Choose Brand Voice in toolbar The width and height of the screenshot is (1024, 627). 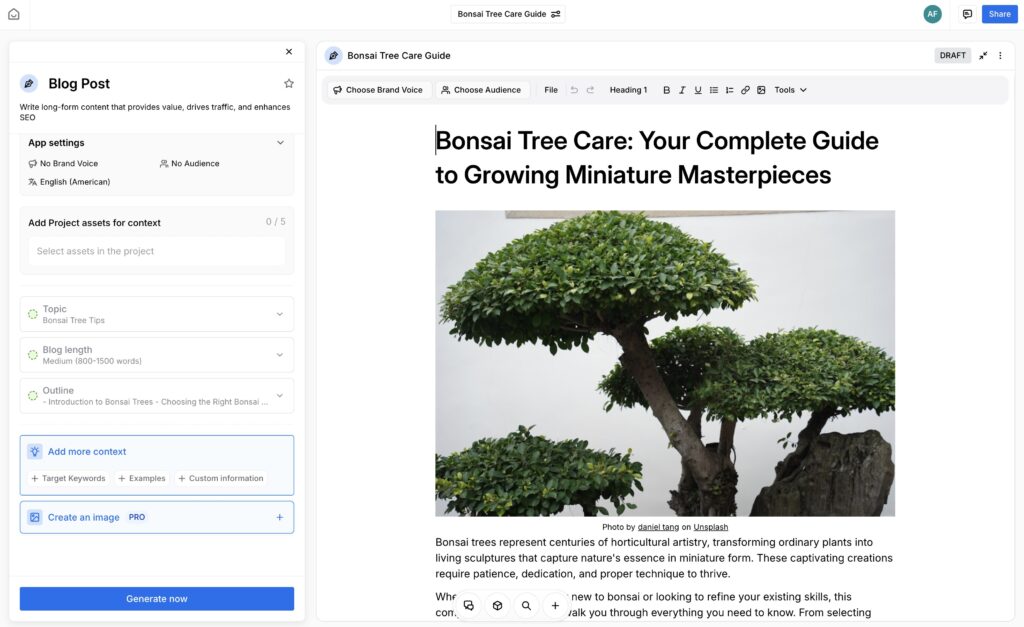(378, 90)
